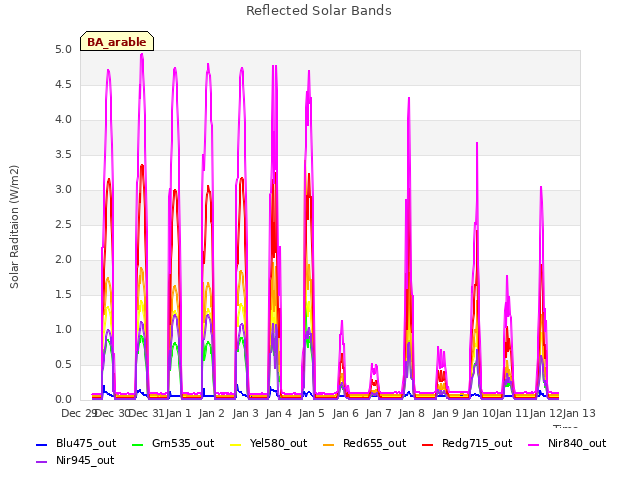Screen dimensions: 640x480
Task: Click the Jan 5 x-axis tick label
Action: pyautogui.click(x=312, y=413)
